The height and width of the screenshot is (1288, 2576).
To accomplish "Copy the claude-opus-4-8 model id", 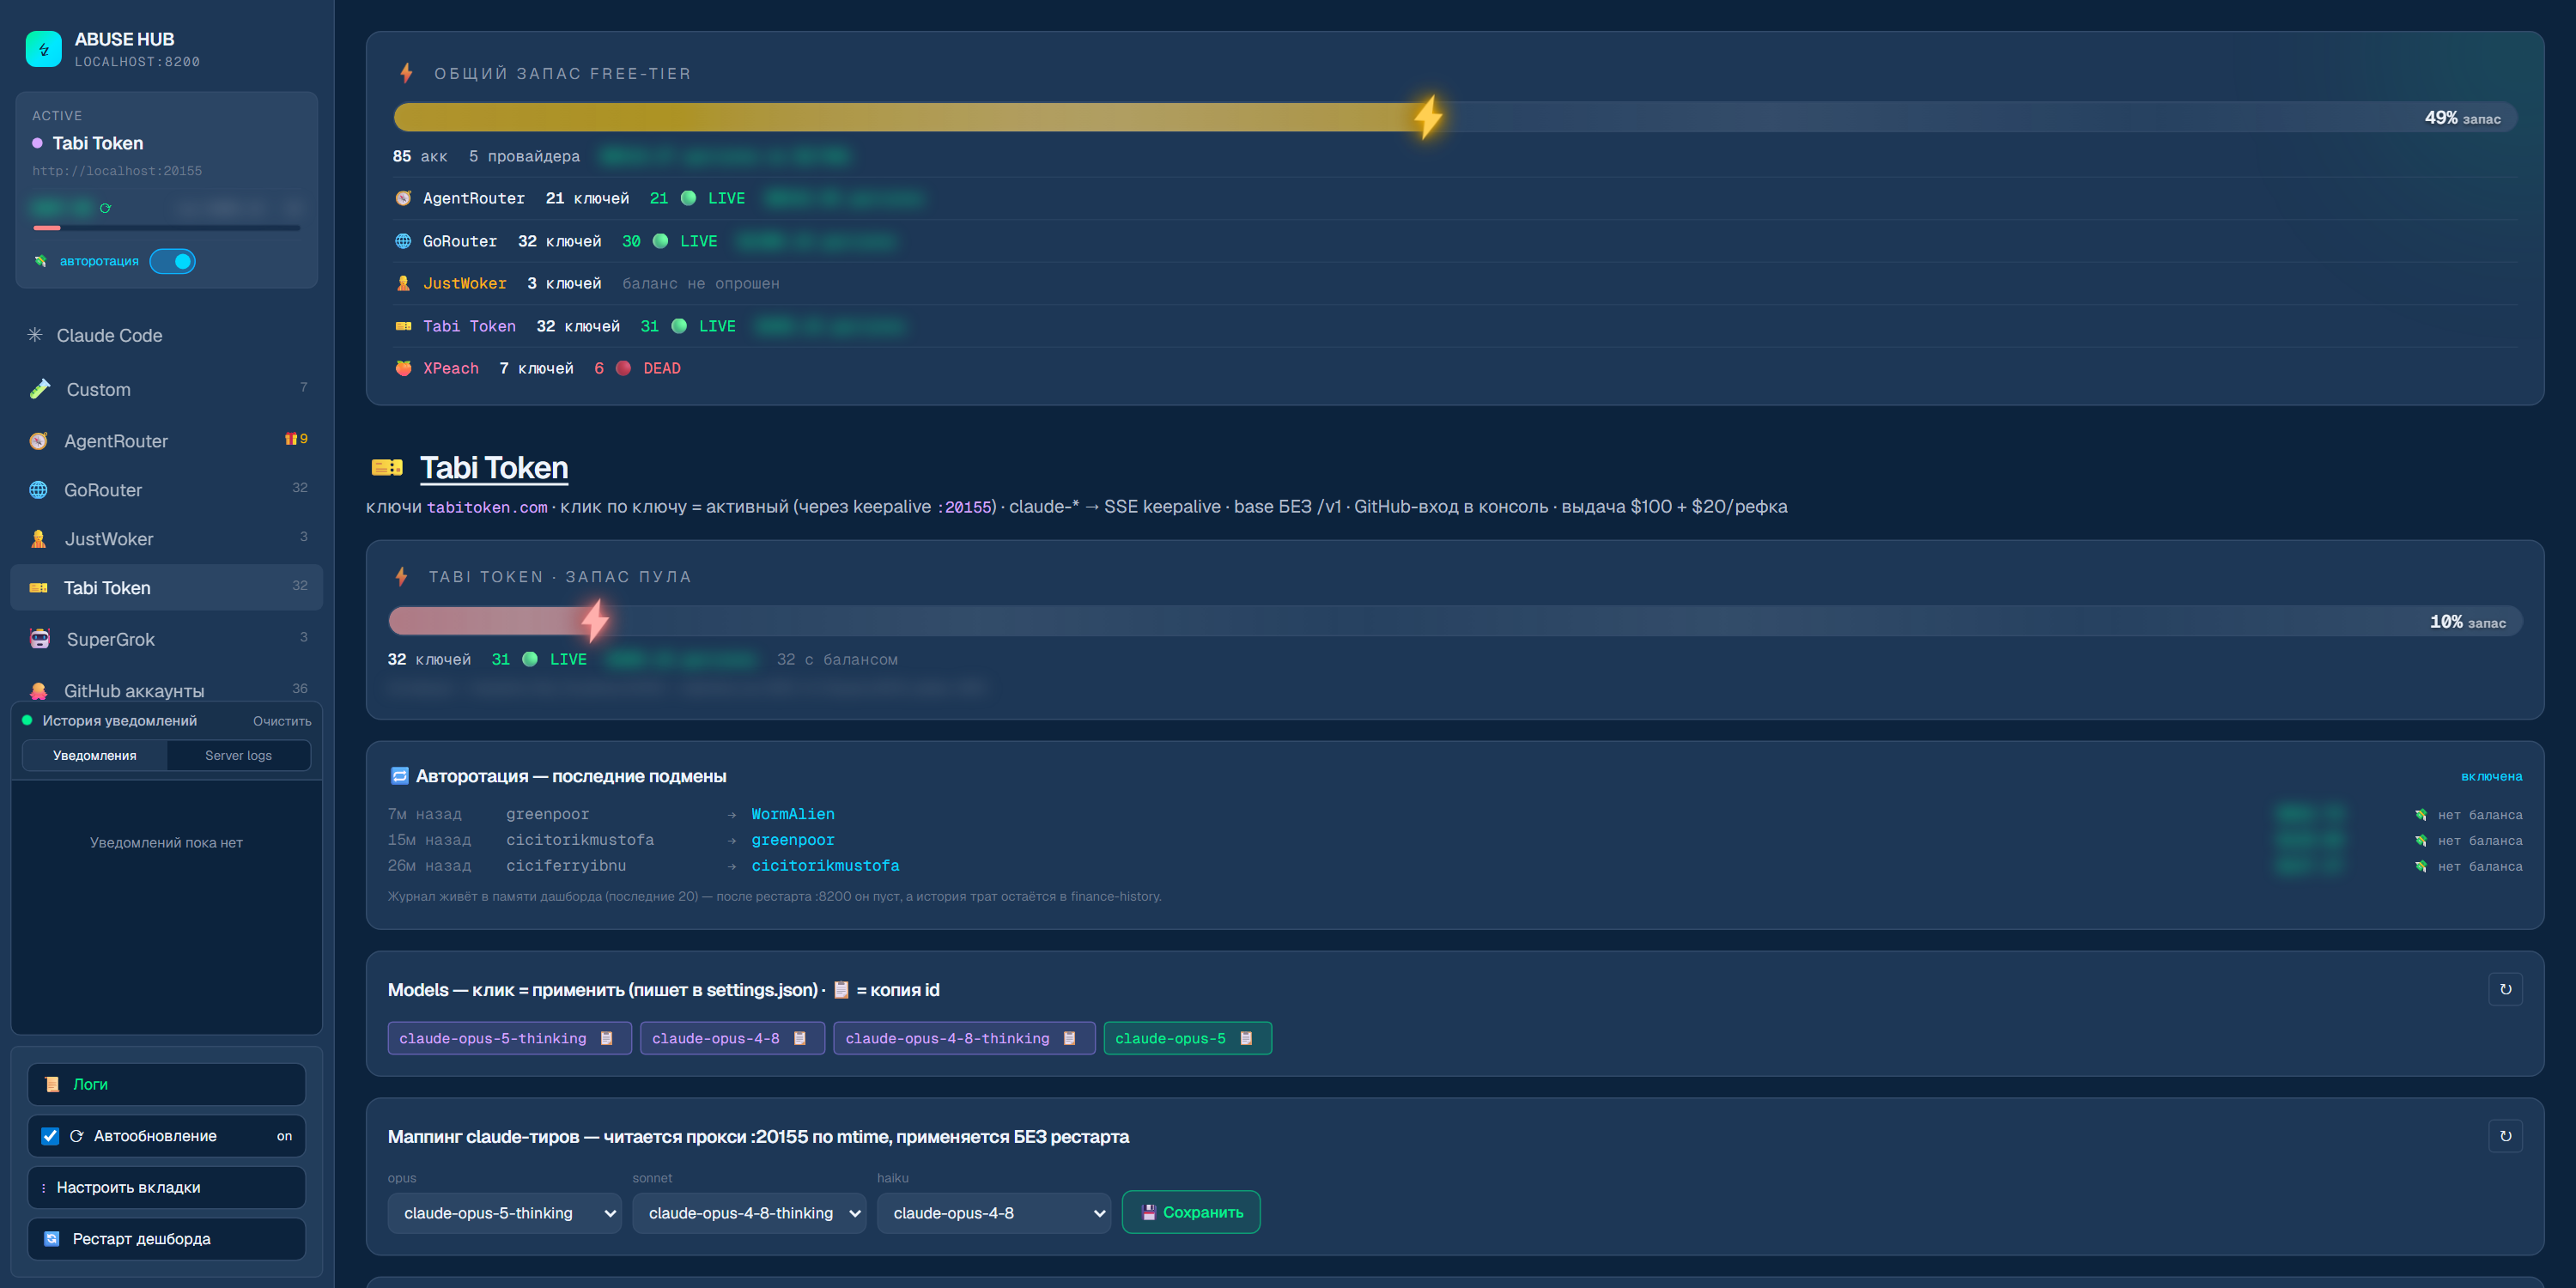I will (x=799, y=1038).
